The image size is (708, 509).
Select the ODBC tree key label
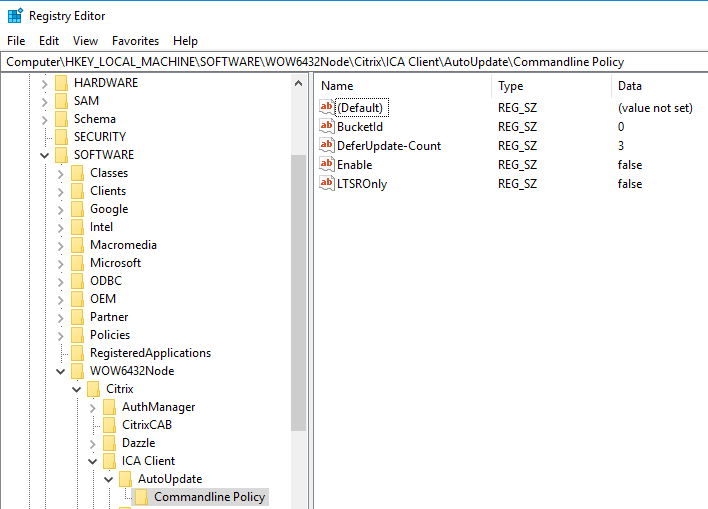[106, 281]
